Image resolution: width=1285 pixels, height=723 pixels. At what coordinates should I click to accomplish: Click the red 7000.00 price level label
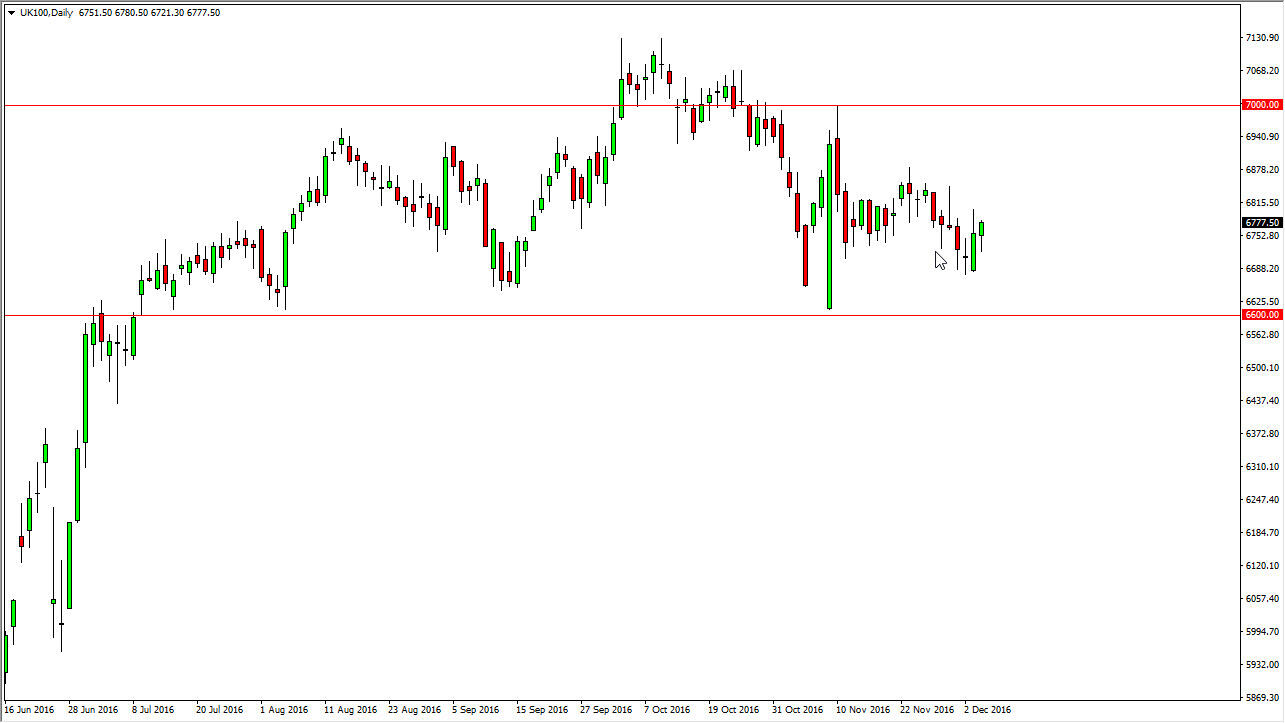[x=1261, y=105]
